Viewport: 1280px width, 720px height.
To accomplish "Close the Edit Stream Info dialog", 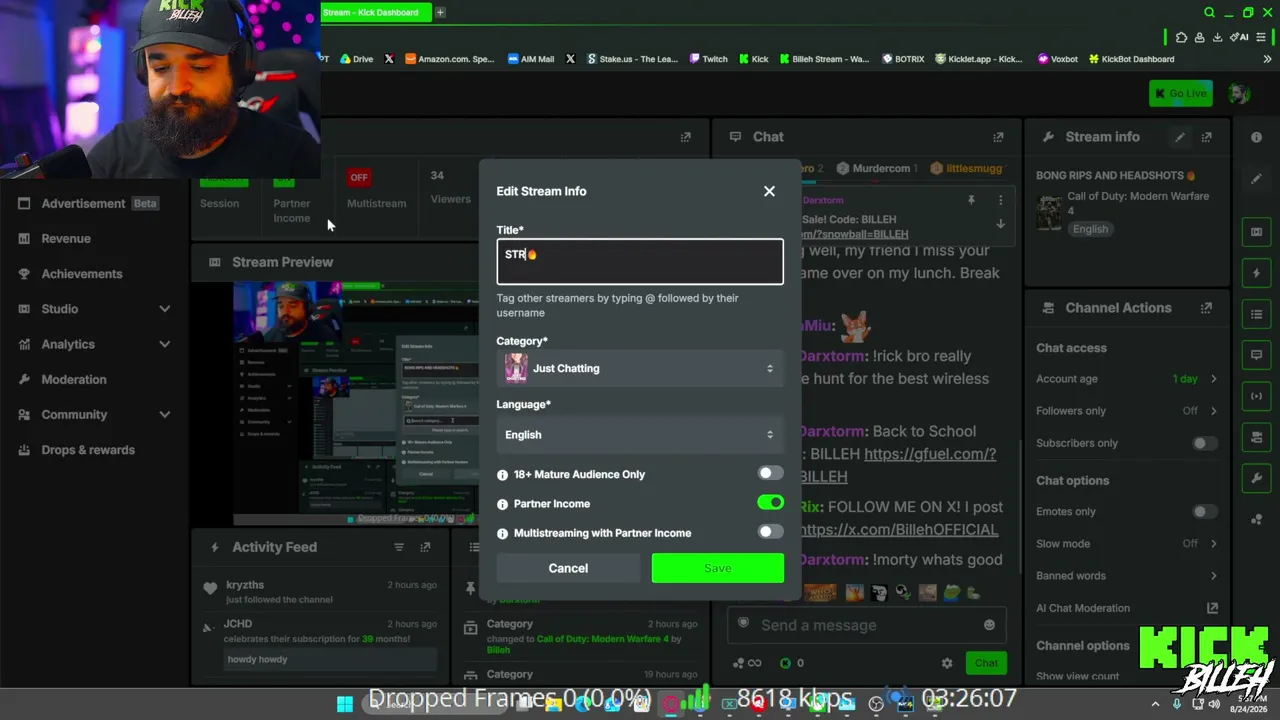I will pyautogui.click(x=769, y=191).
